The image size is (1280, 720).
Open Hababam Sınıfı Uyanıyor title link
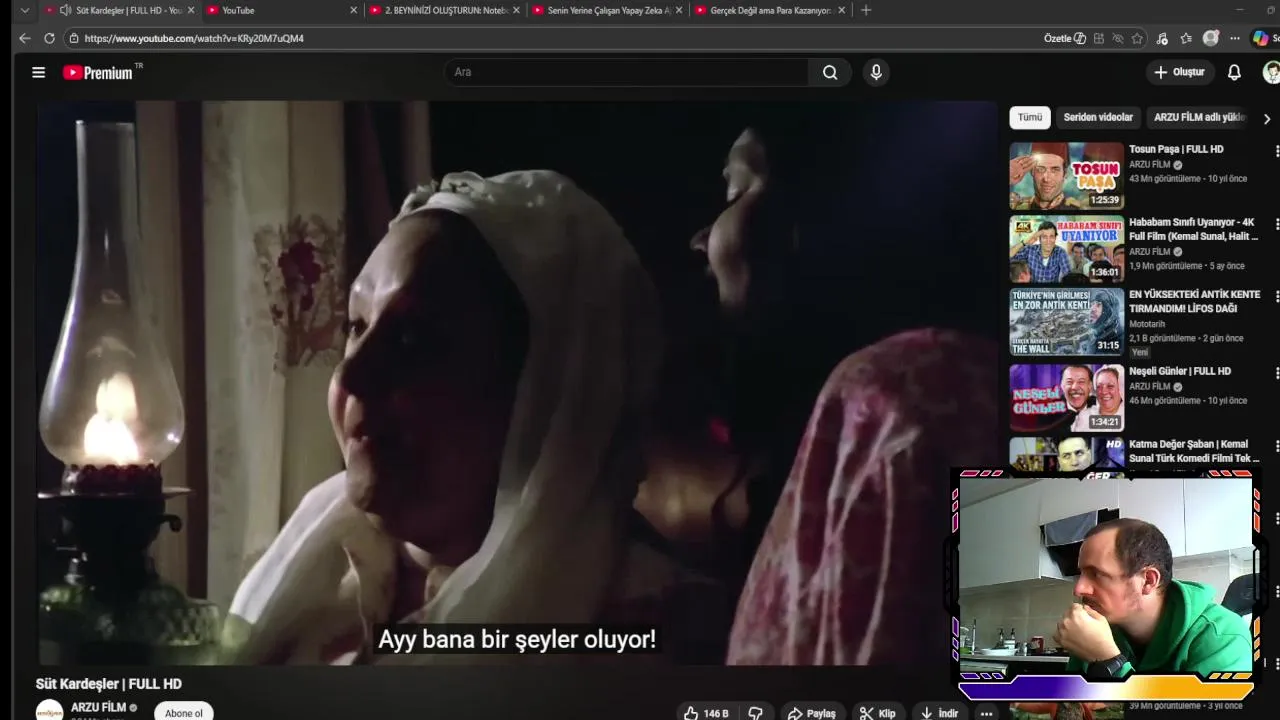[1193, 229]
